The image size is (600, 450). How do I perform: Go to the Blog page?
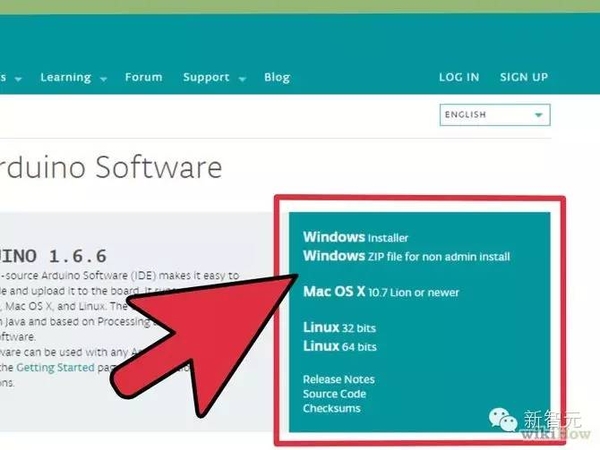(277, 77)
